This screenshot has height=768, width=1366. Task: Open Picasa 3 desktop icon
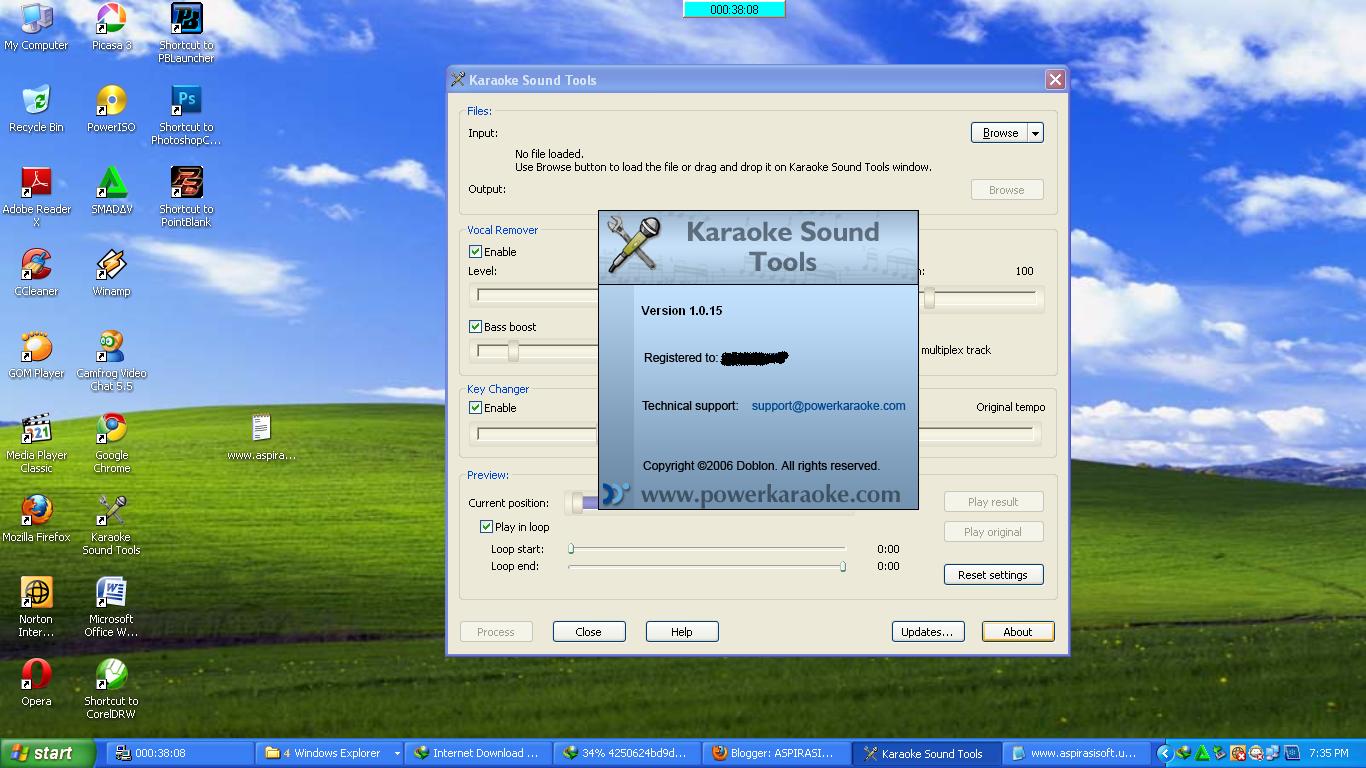pyautogui.click(x=111, y=27)
